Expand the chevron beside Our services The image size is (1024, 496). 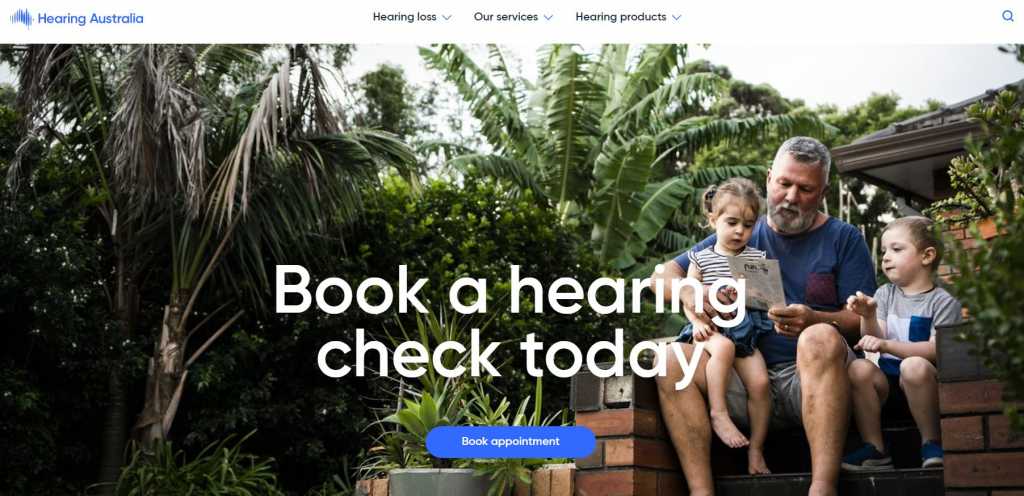pos(548,18)
